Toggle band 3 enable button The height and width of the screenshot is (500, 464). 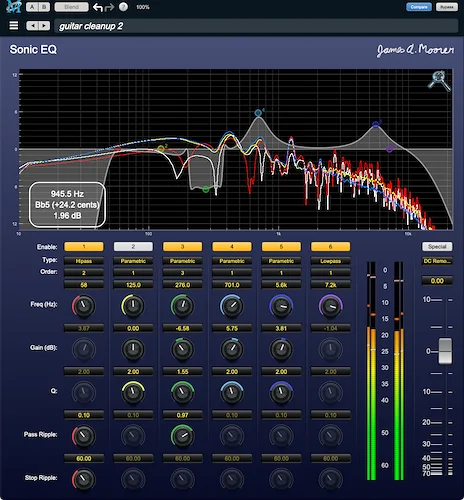coord(182,247)
